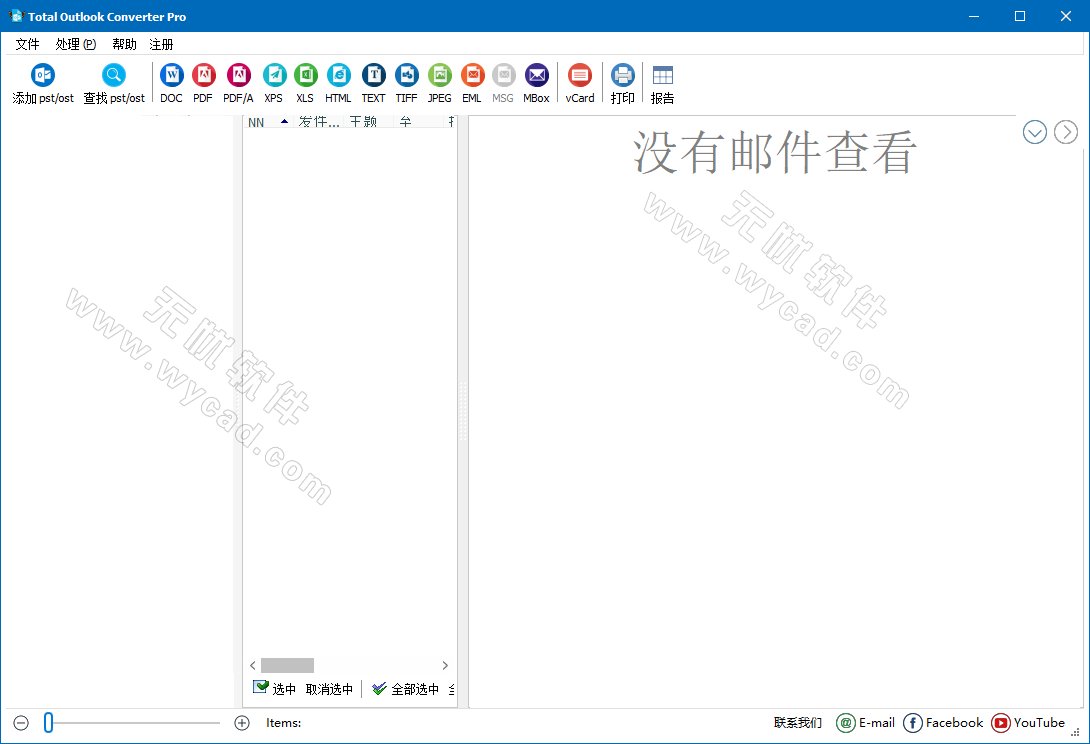This screenshot has height=744, width=1090.
Task: Select the PDF/A conversion icon
Action: 238,76
